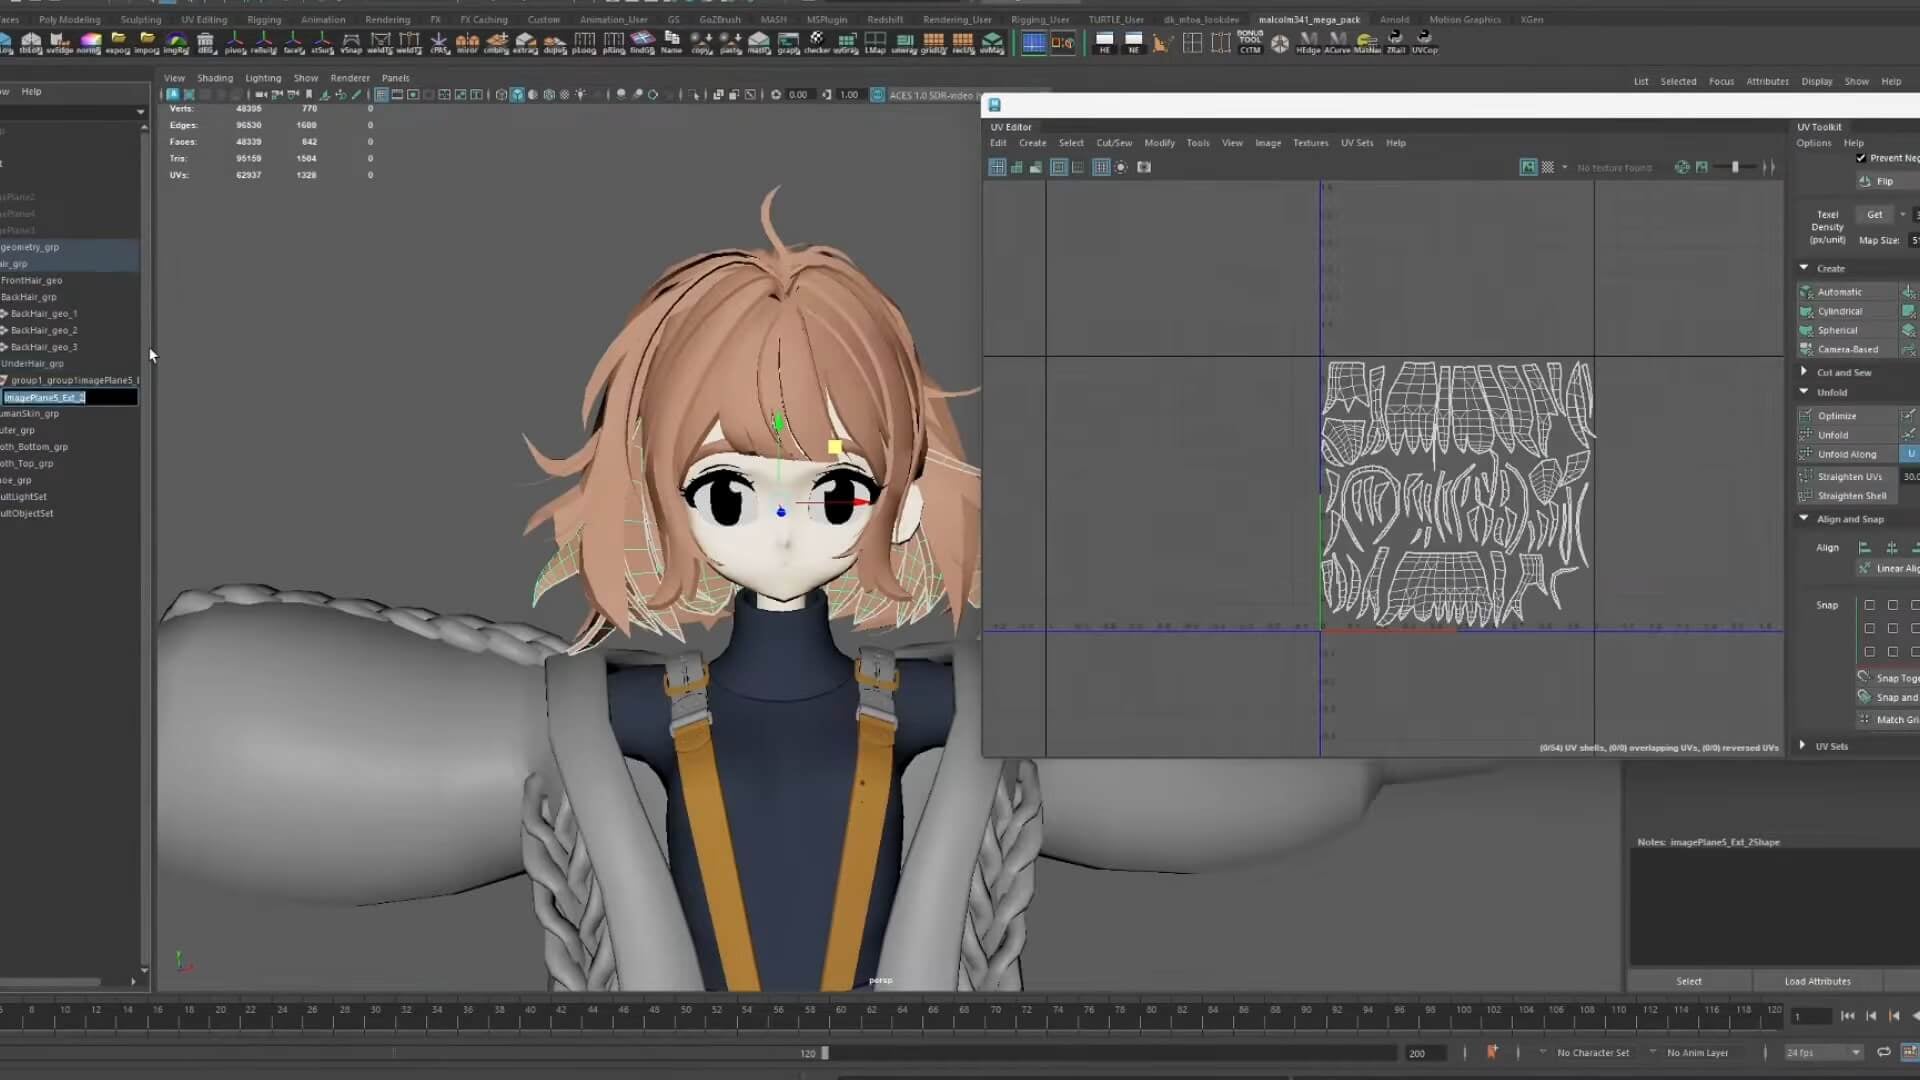The height and width of the screenshot is (1080, 1920).
Task: Collapse the Create section in UV Toolkit
Action: click(x=1804, y=268)
